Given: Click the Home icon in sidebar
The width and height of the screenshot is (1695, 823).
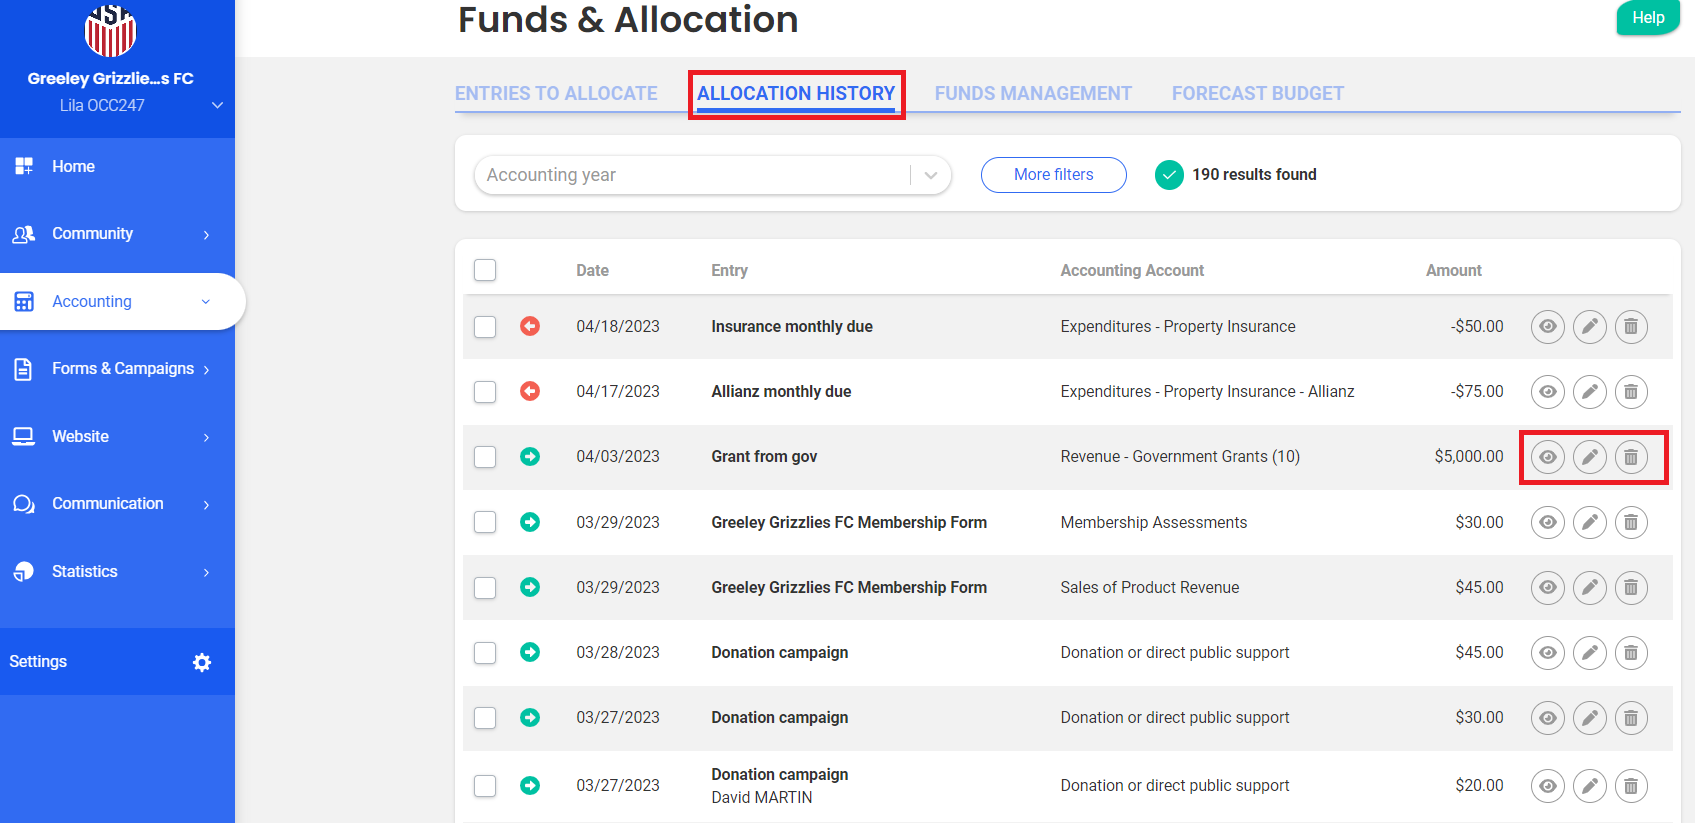Looking at the screenshot, I should click(24, 166).
